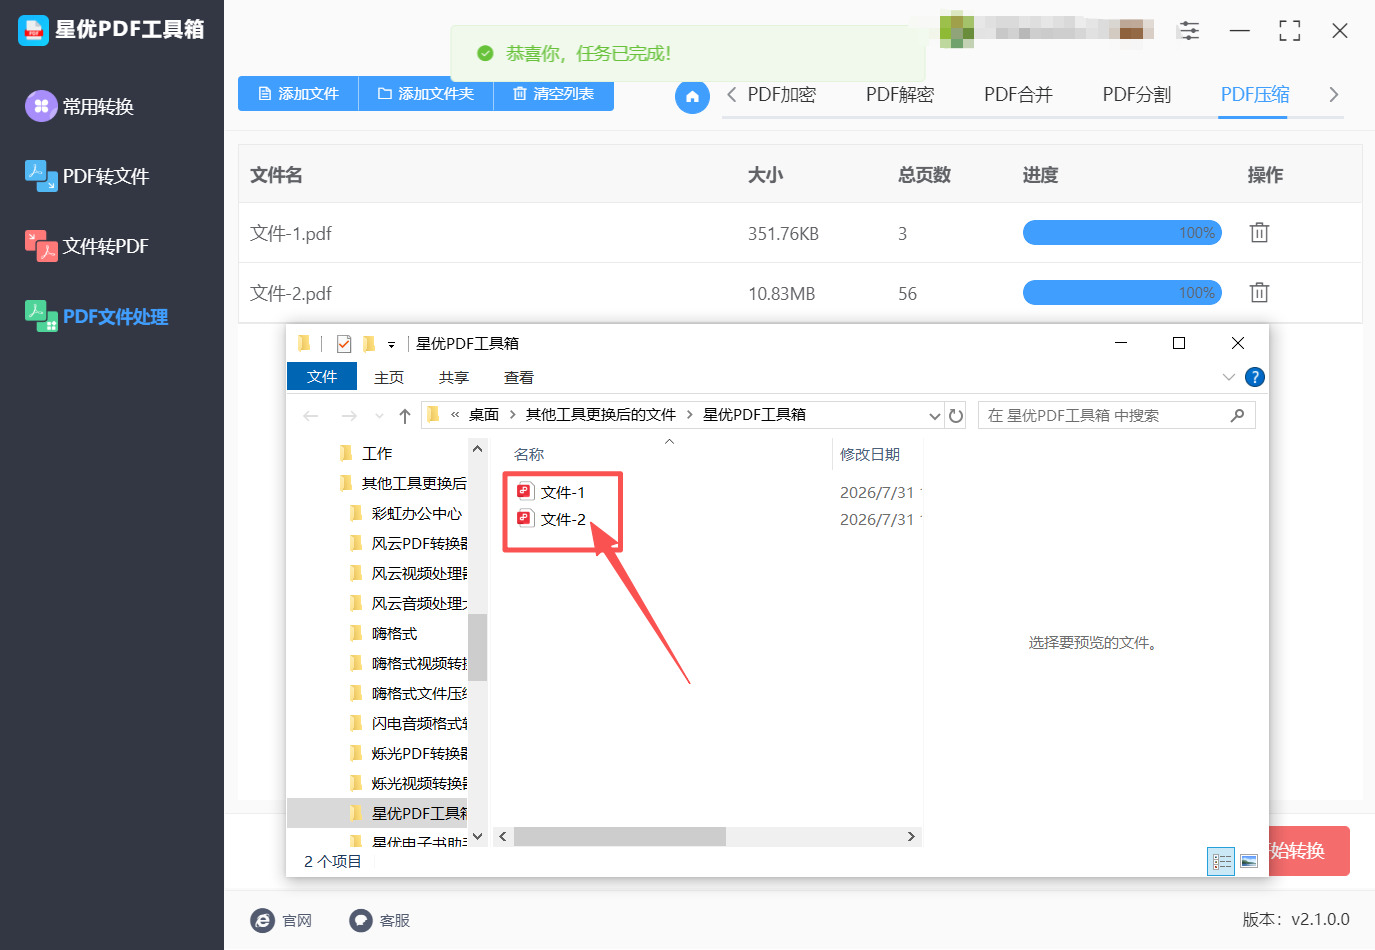Click navigation tree scroll down arrow
The width and height of the screenshot is (1375, 950).
point(477,836)
